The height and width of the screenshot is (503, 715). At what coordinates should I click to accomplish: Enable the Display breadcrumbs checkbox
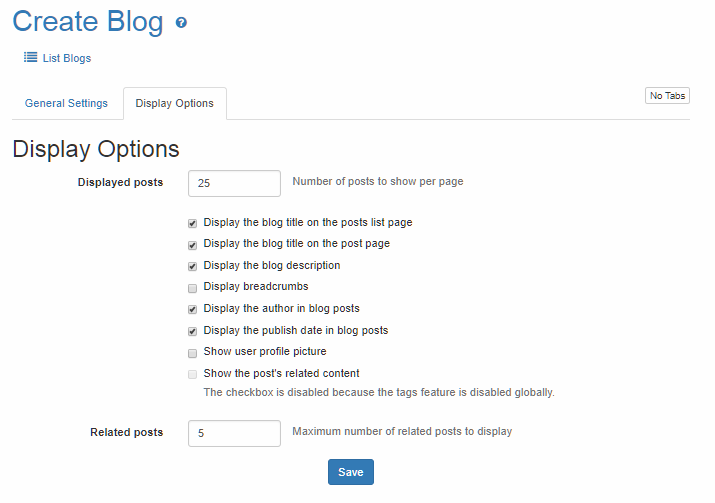click(x=192, y=287)
